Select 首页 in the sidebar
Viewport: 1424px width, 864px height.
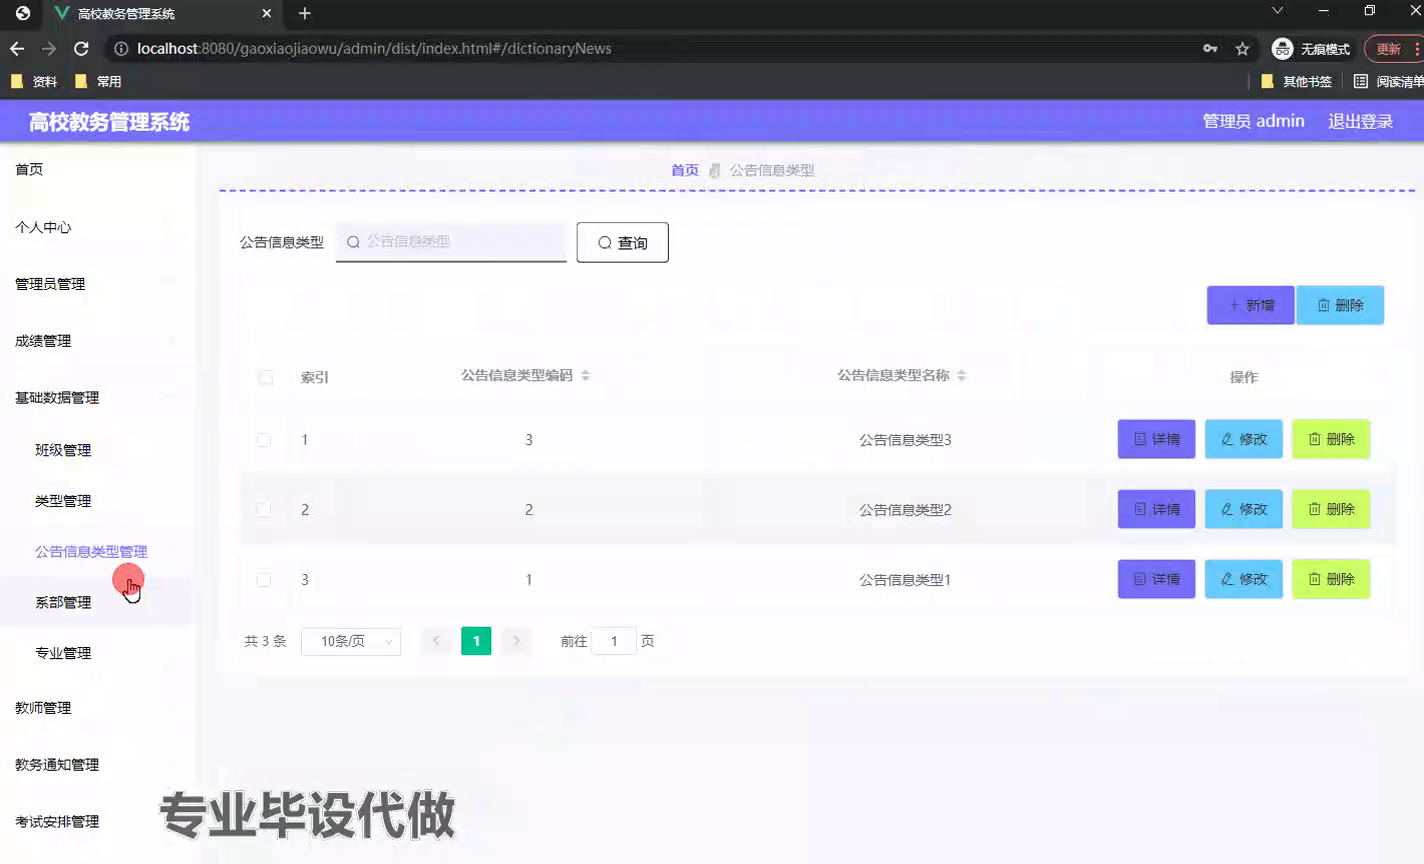click(96, 169)
